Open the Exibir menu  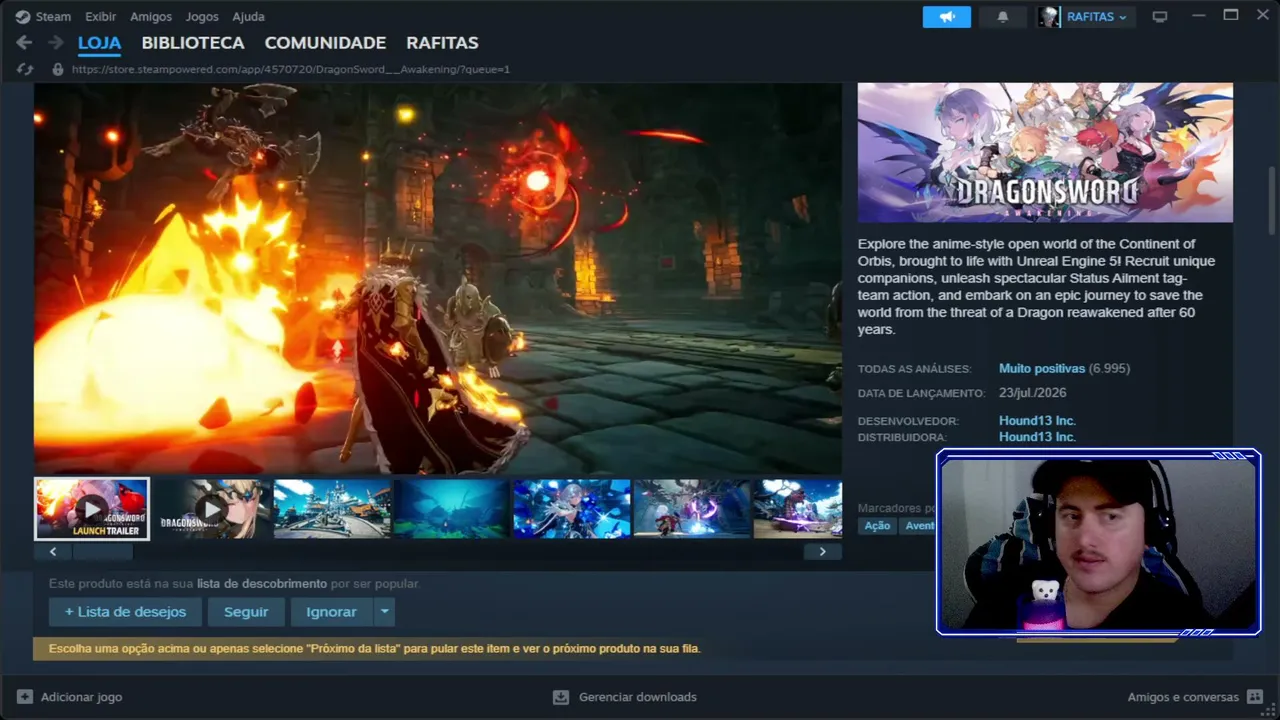(101, 17)
